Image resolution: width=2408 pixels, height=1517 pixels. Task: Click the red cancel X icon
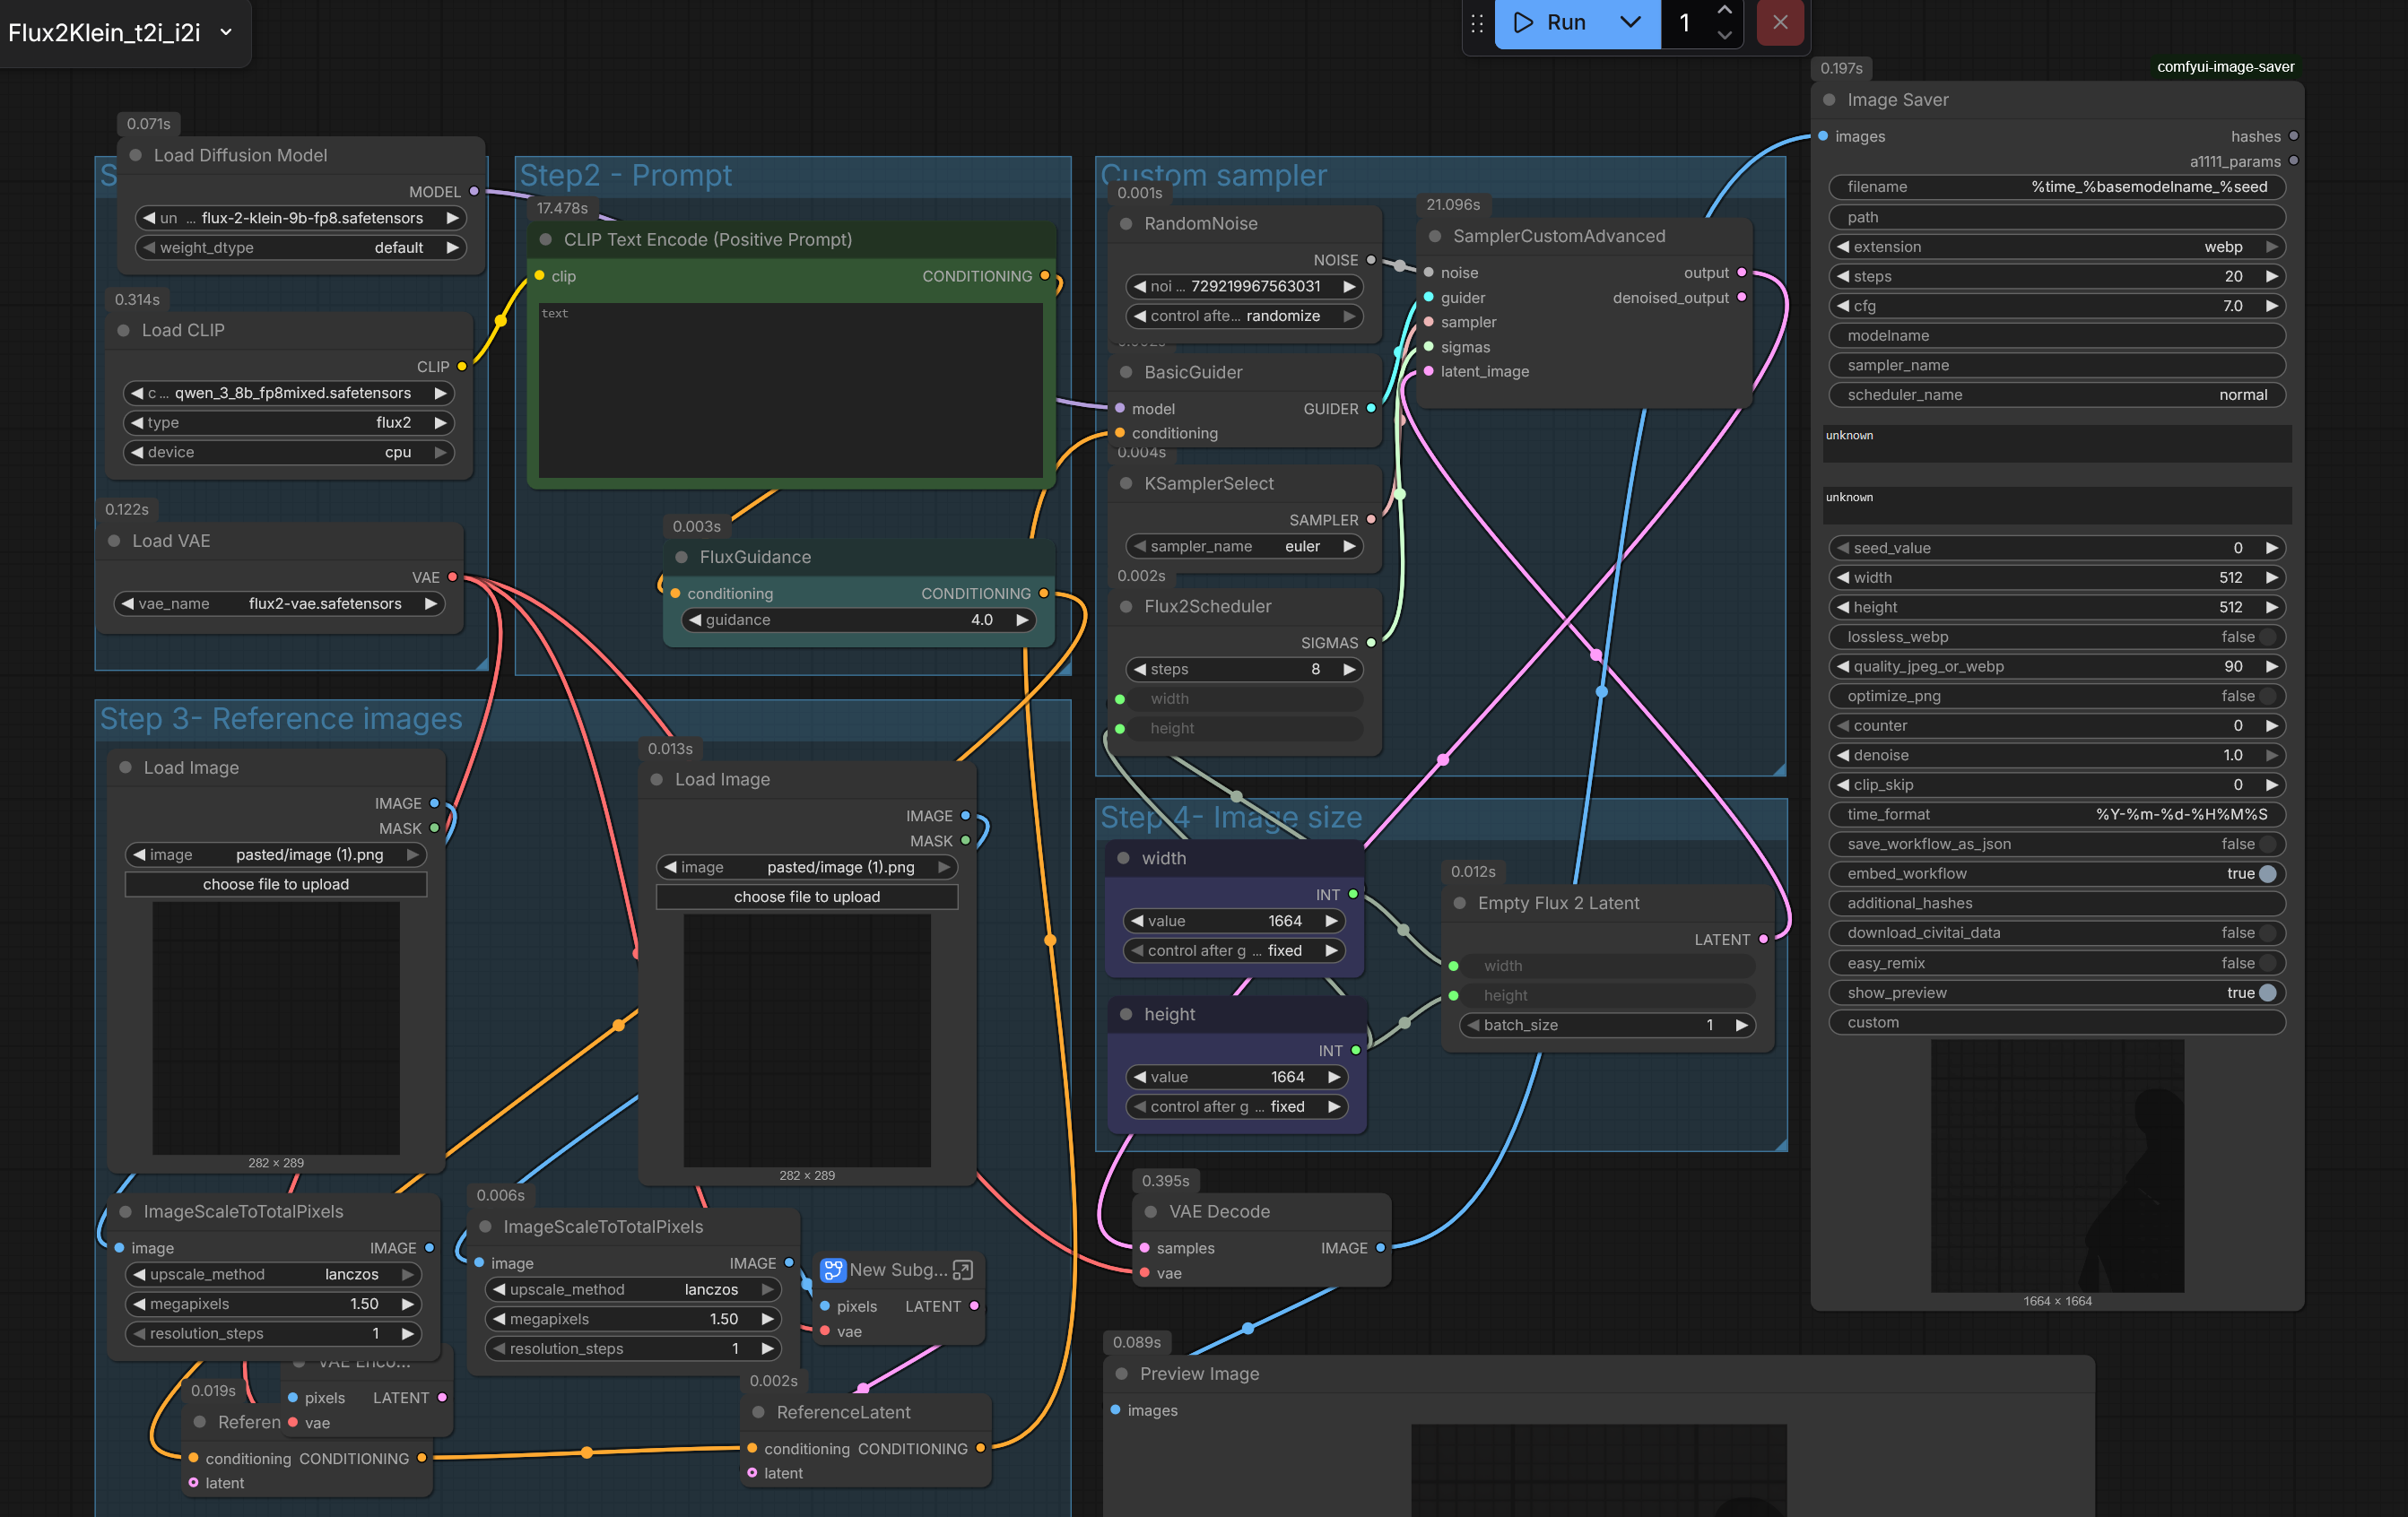1780,22
